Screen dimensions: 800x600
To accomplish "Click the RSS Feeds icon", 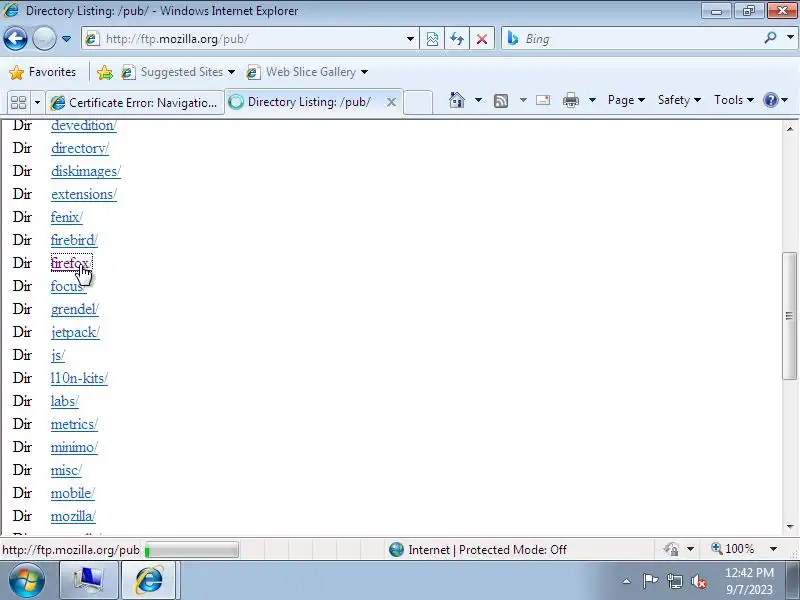I will (x=501, y=101).
